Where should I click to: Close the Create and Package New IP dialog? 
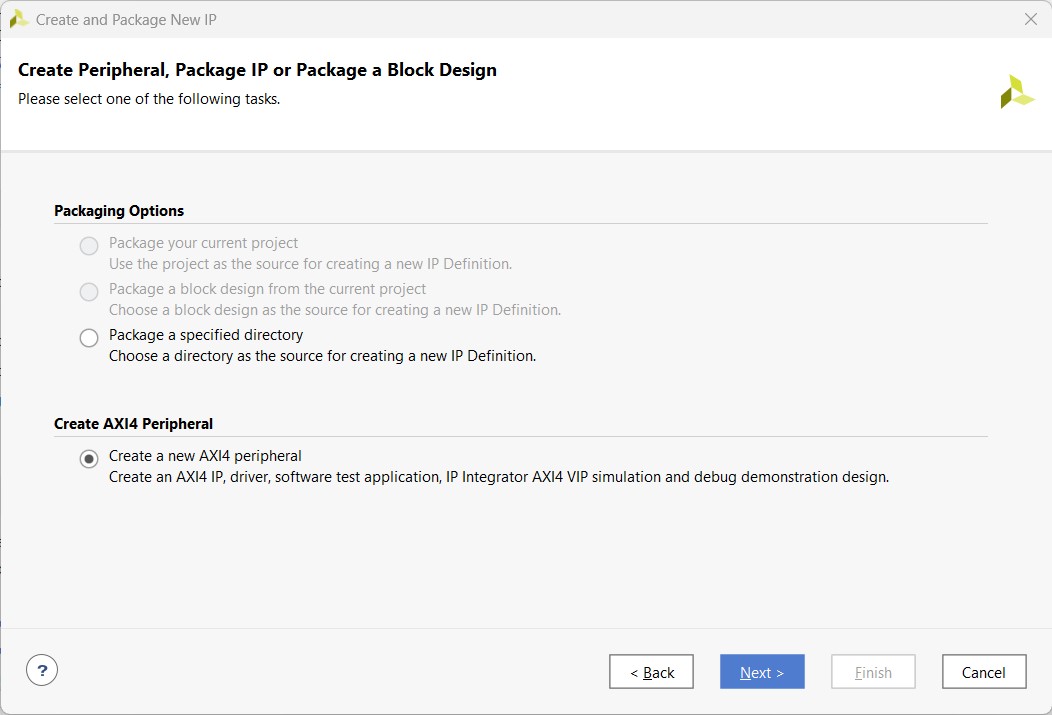1031,19
